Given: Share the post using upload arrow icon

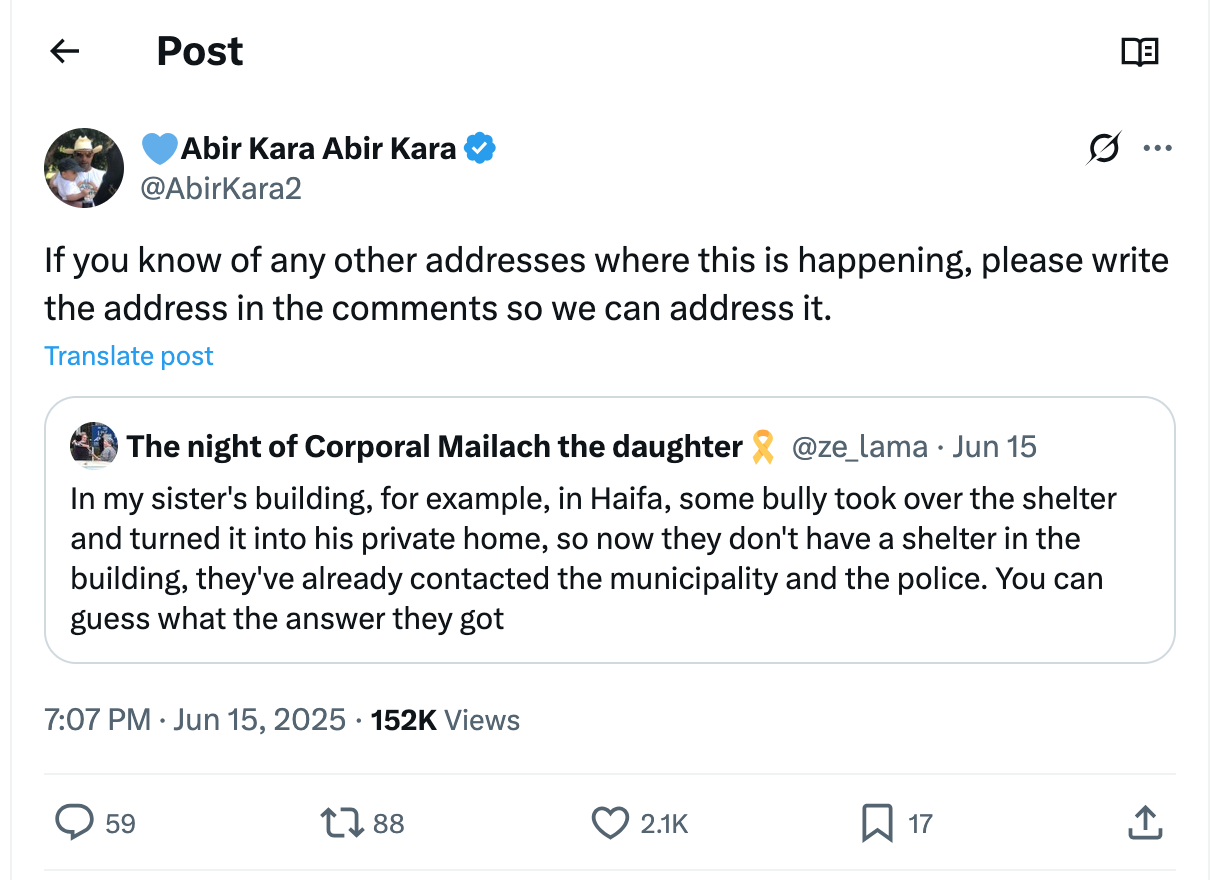Looking at the screenshot, I should point(1144,823).
